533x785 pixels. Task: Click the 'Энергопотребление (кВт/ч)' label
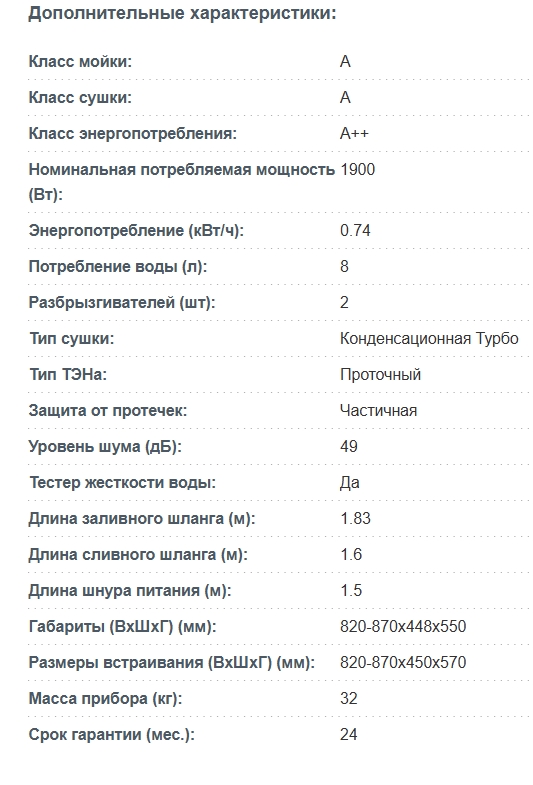[x=136, y=231]
